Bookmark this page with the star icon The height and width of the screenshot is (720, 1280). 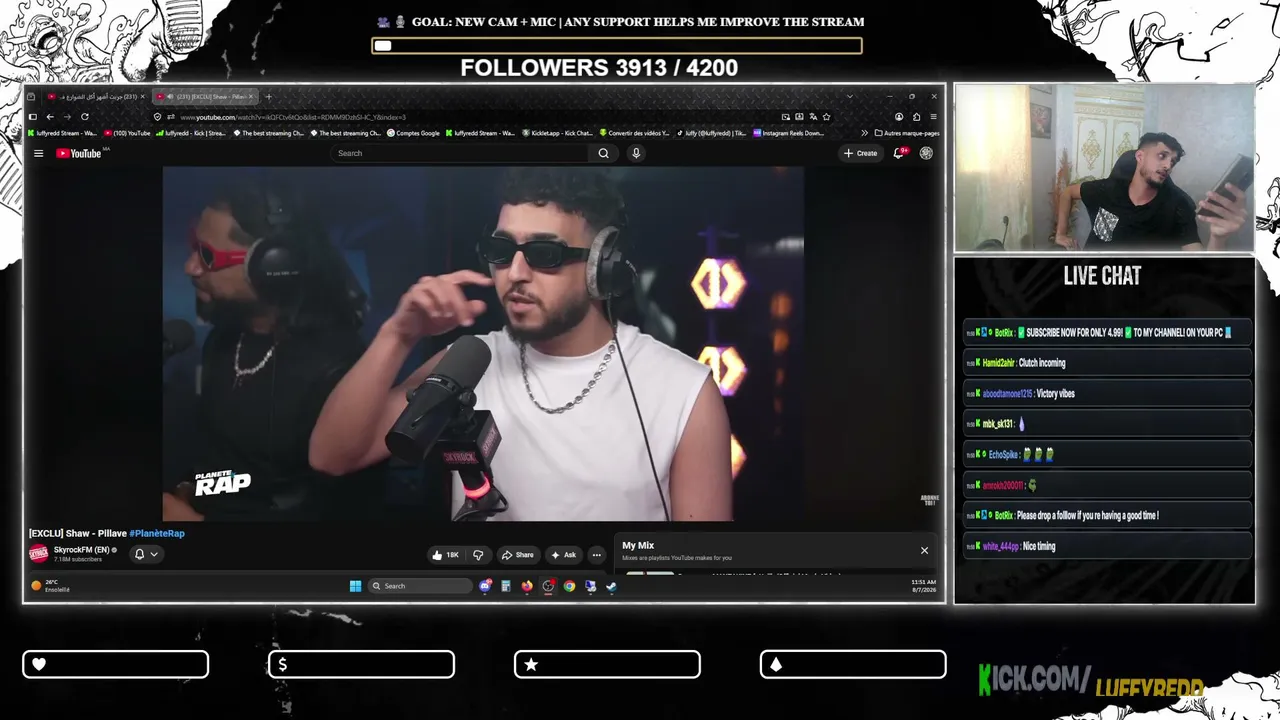coord(826,117)
